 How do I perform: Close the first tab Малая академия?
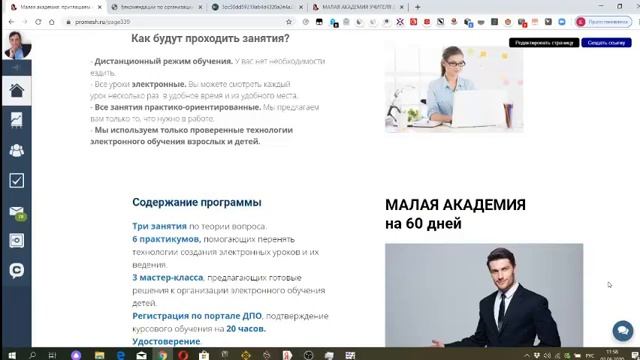[100, 7]
